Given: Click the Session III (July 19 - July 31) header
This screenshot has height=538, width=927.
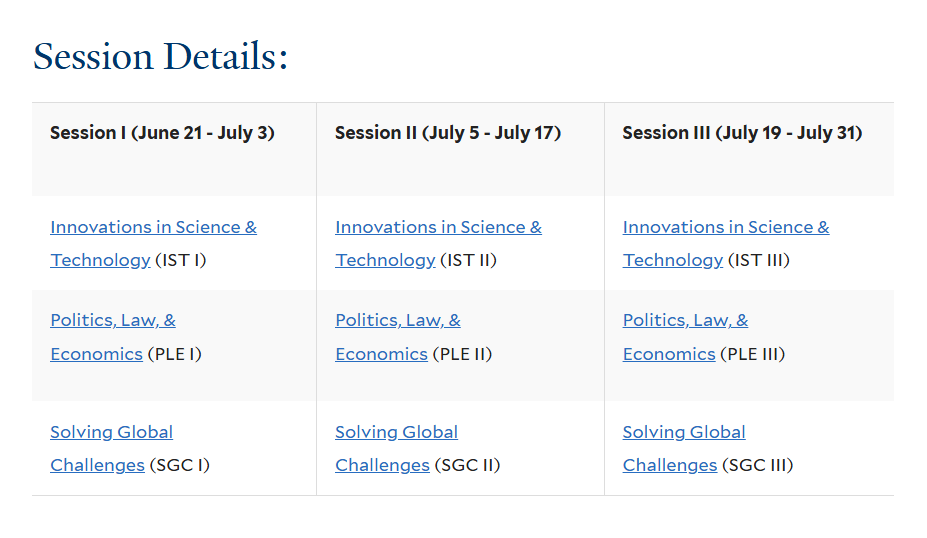Looking at the screenshot, I should tap(741, 133).
